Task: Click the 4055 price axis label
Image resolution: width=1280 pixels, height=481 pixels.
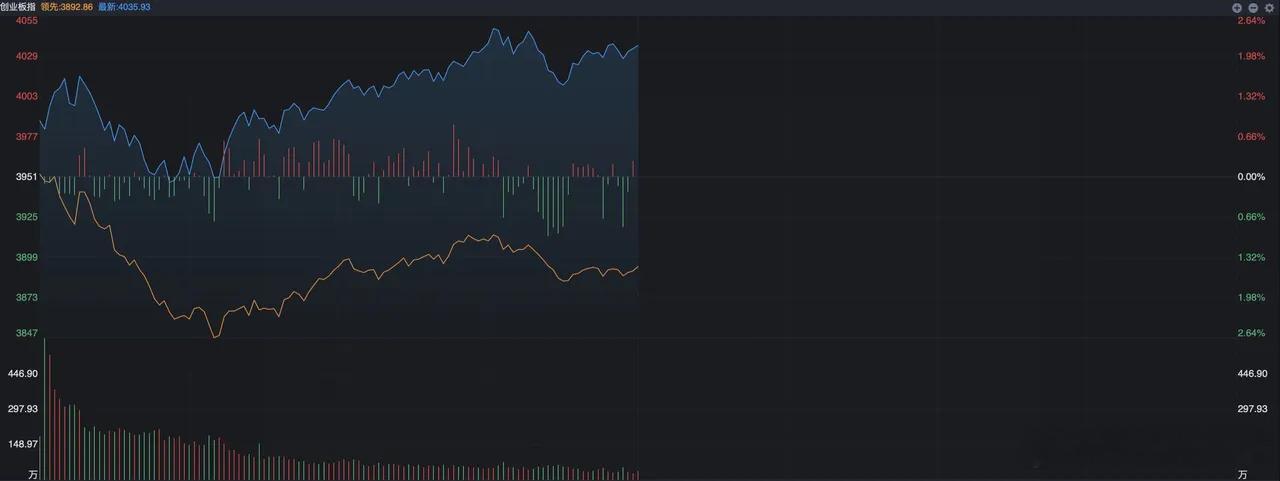Action: 27,20
